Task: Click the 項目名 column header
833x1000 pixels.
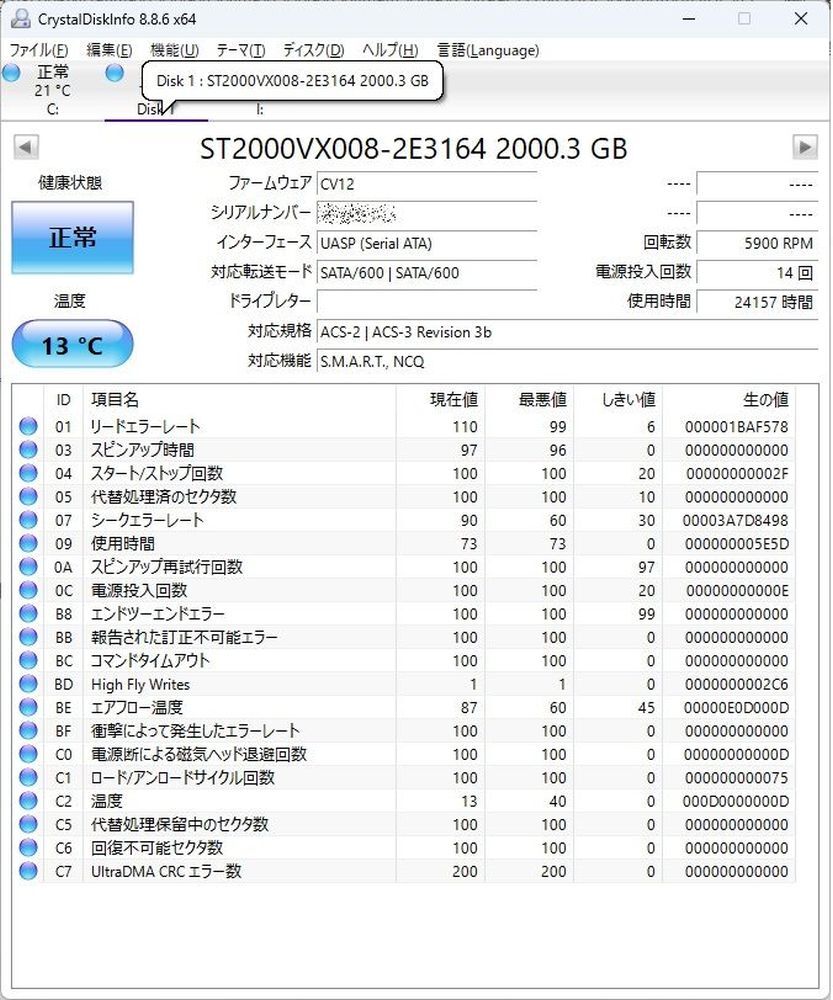Action: coord(239,399)
